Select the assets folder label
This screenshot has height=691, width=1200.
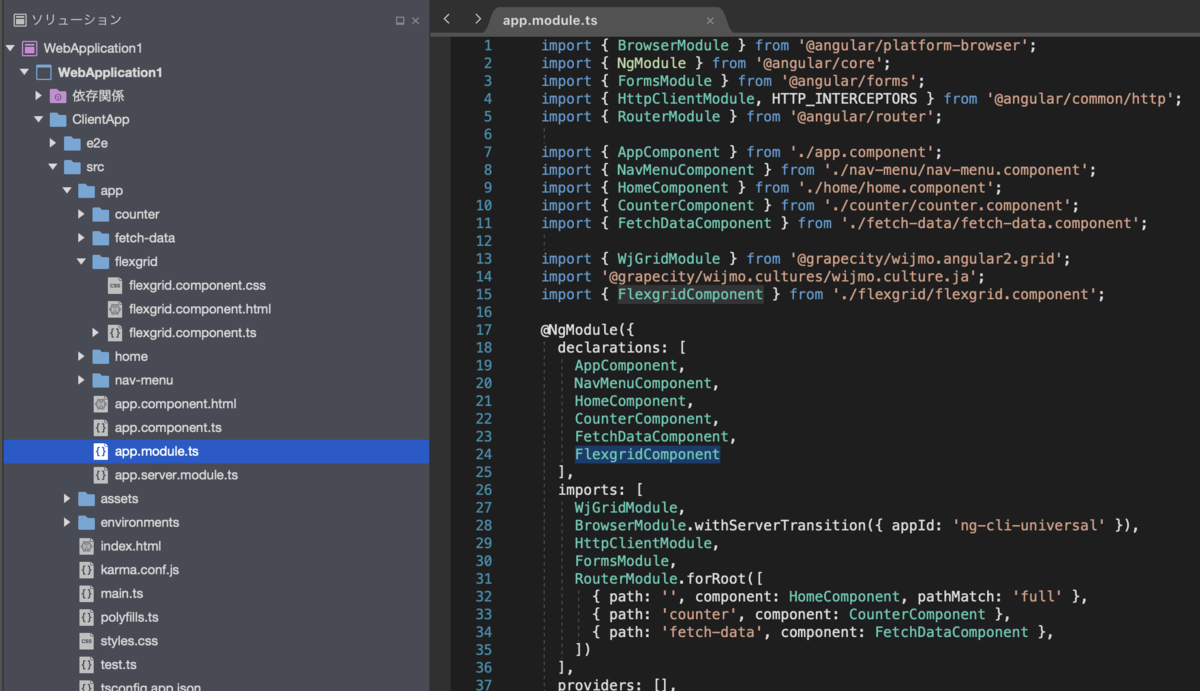[119, 499]
